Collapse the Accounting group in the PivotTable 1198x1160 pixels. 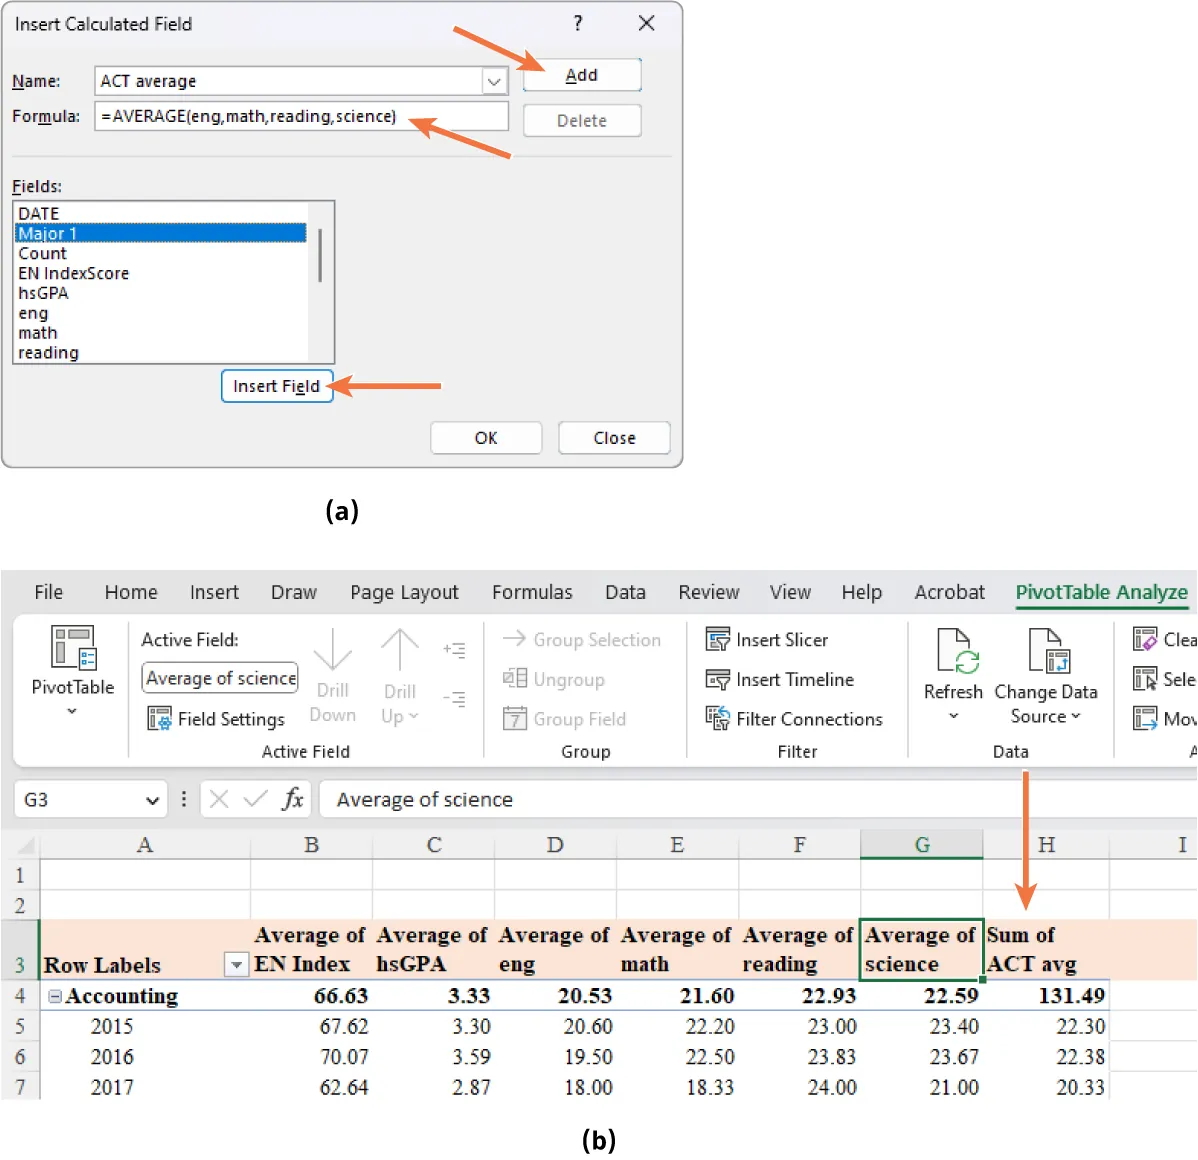tap(54, 996)
